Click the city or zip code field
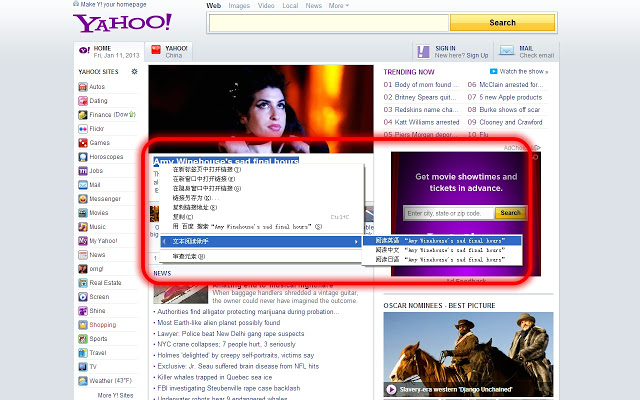This screenshot has width=640, height=400. 449,213
